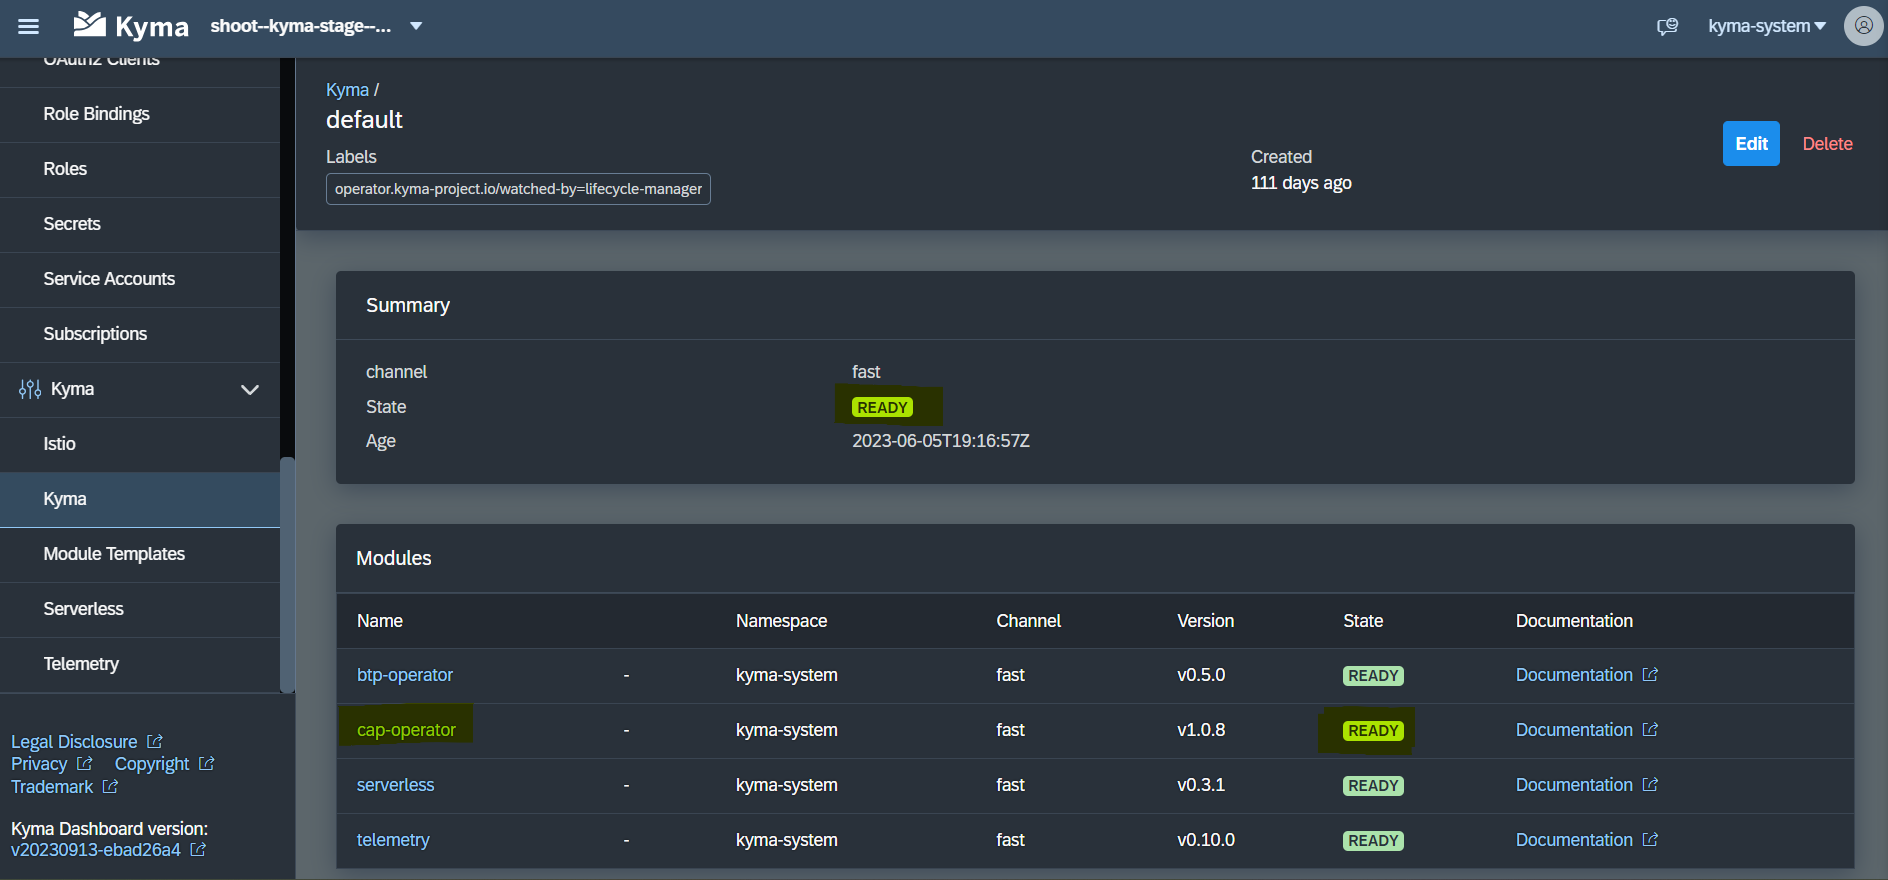Click external-link icon beside Legal Disclosure

point(154,741)
